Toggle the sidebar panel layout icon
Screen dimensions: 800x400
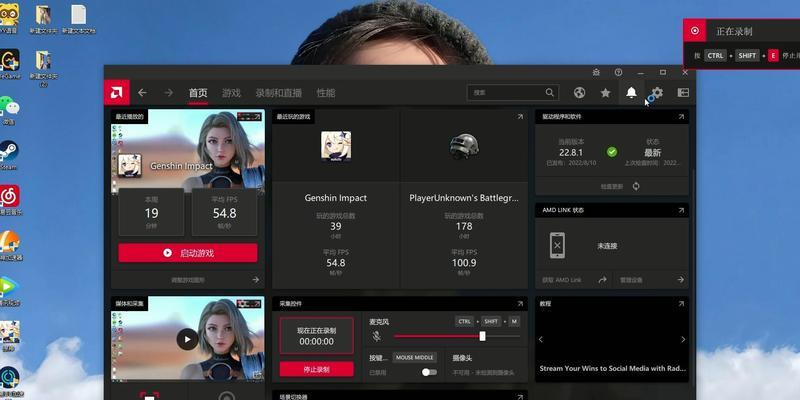tap(683, 92)
